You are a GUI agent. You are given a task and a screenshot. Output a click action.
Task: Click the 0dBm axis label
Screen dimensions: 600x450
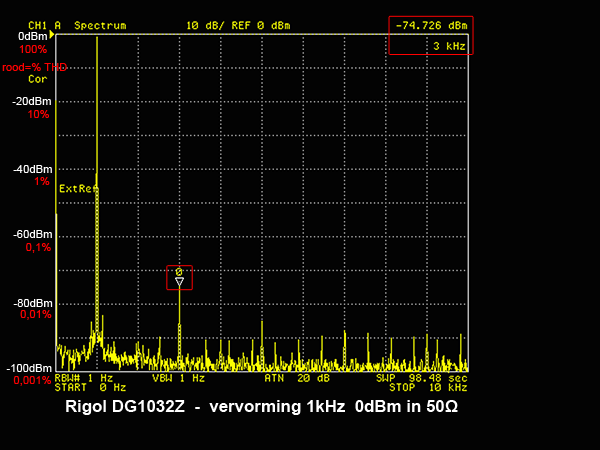click(x=33, y=36)
